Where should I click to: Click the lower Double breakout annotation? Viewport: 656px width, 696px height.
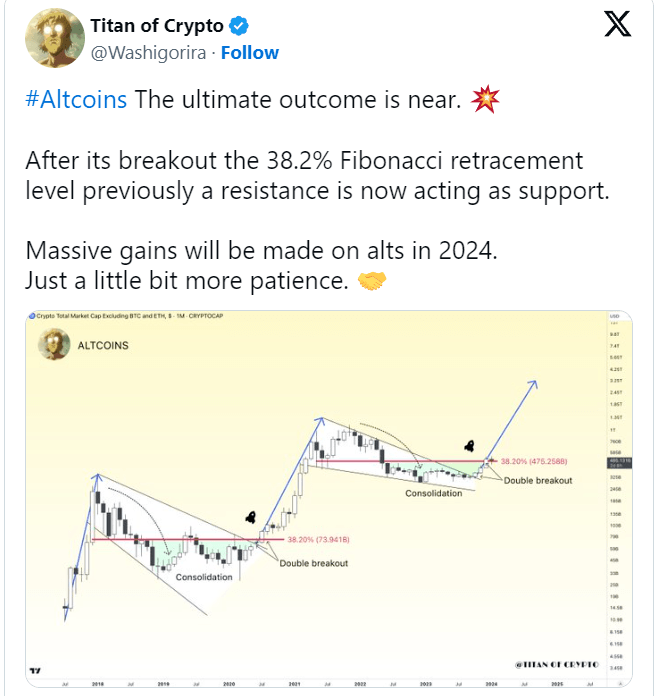(314, 563)
